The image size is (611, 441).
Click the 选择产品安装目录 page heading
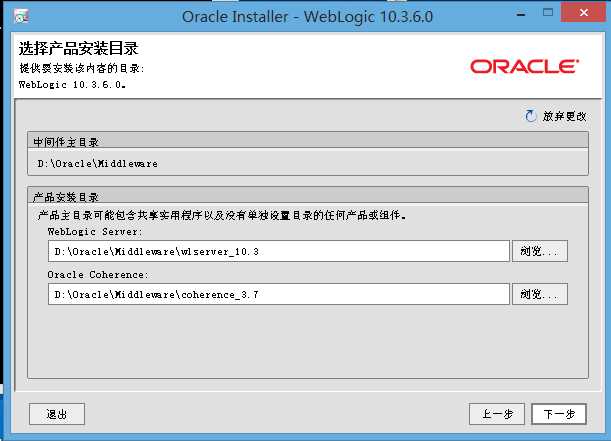pyautogui.click(x=78, y=49)
